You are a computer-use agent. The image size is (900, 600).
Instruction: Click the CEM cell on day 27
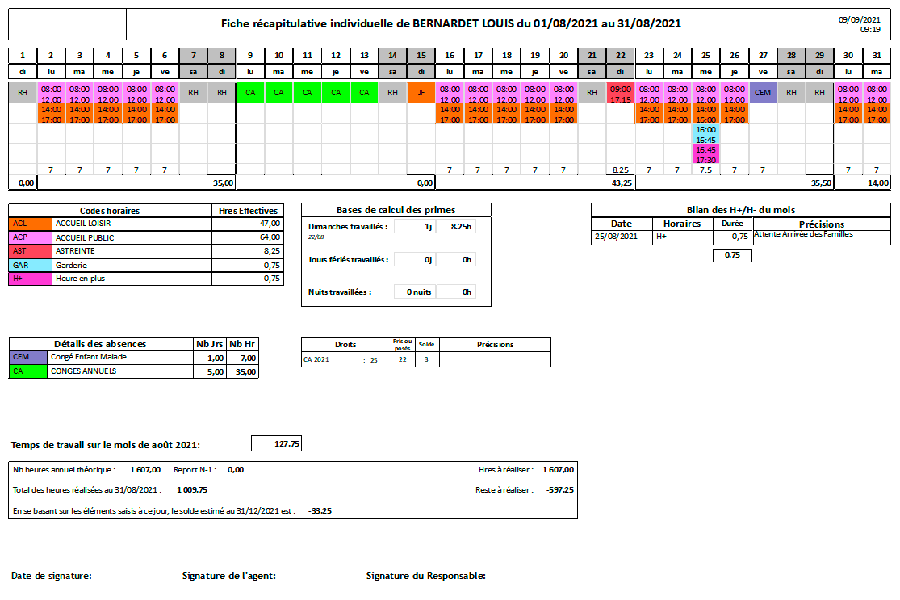pyautogui.click(x=763, y=92)
